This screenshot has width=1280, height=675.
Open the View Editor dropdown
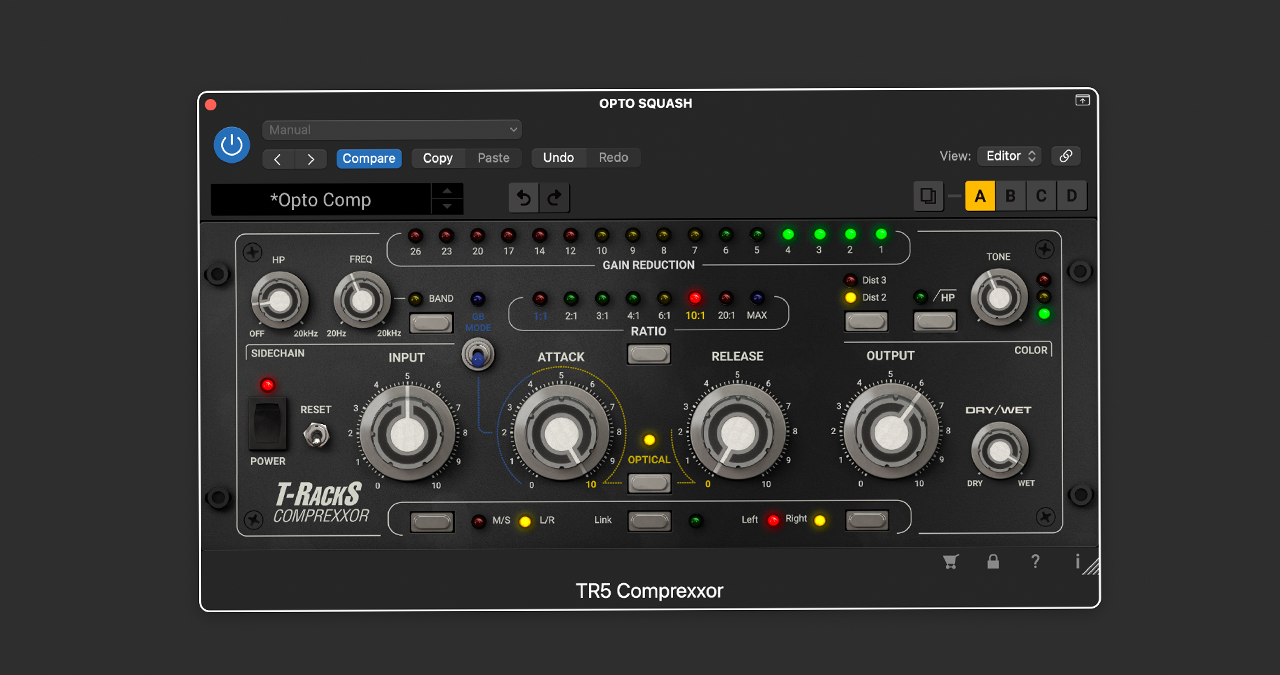click(1009, 156)
